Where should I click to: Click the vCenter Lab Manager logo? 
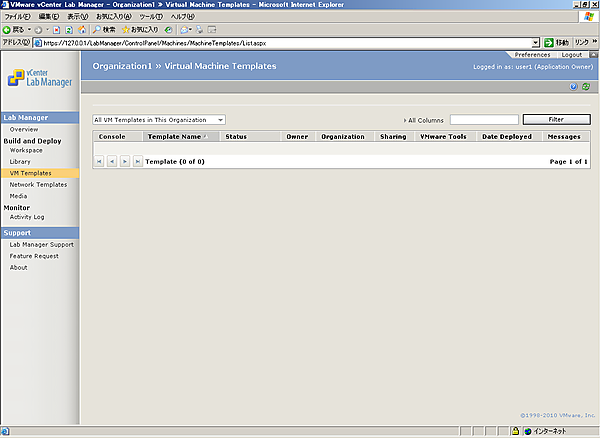(40, 78)
